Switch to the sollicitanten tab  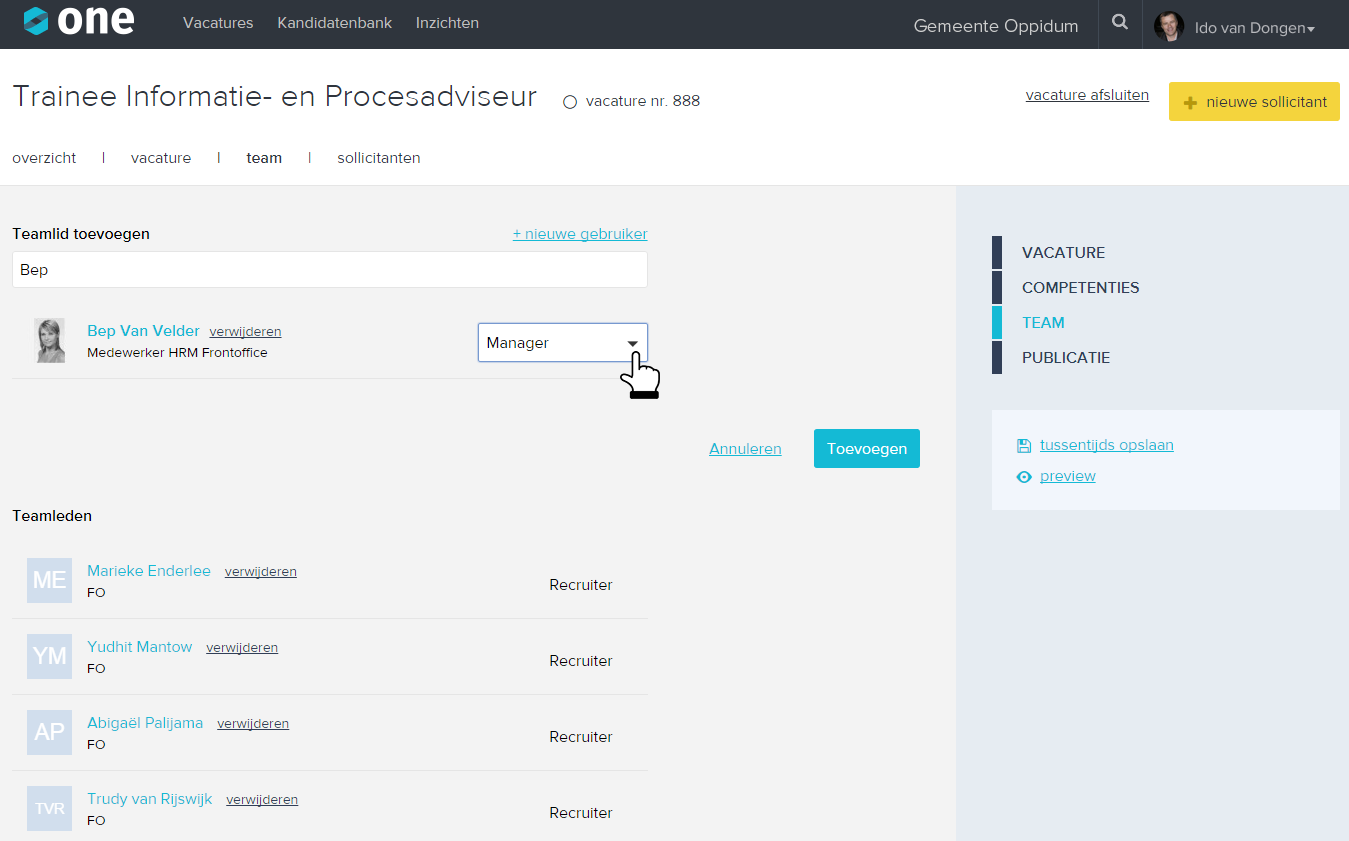[x=378, y=158]
